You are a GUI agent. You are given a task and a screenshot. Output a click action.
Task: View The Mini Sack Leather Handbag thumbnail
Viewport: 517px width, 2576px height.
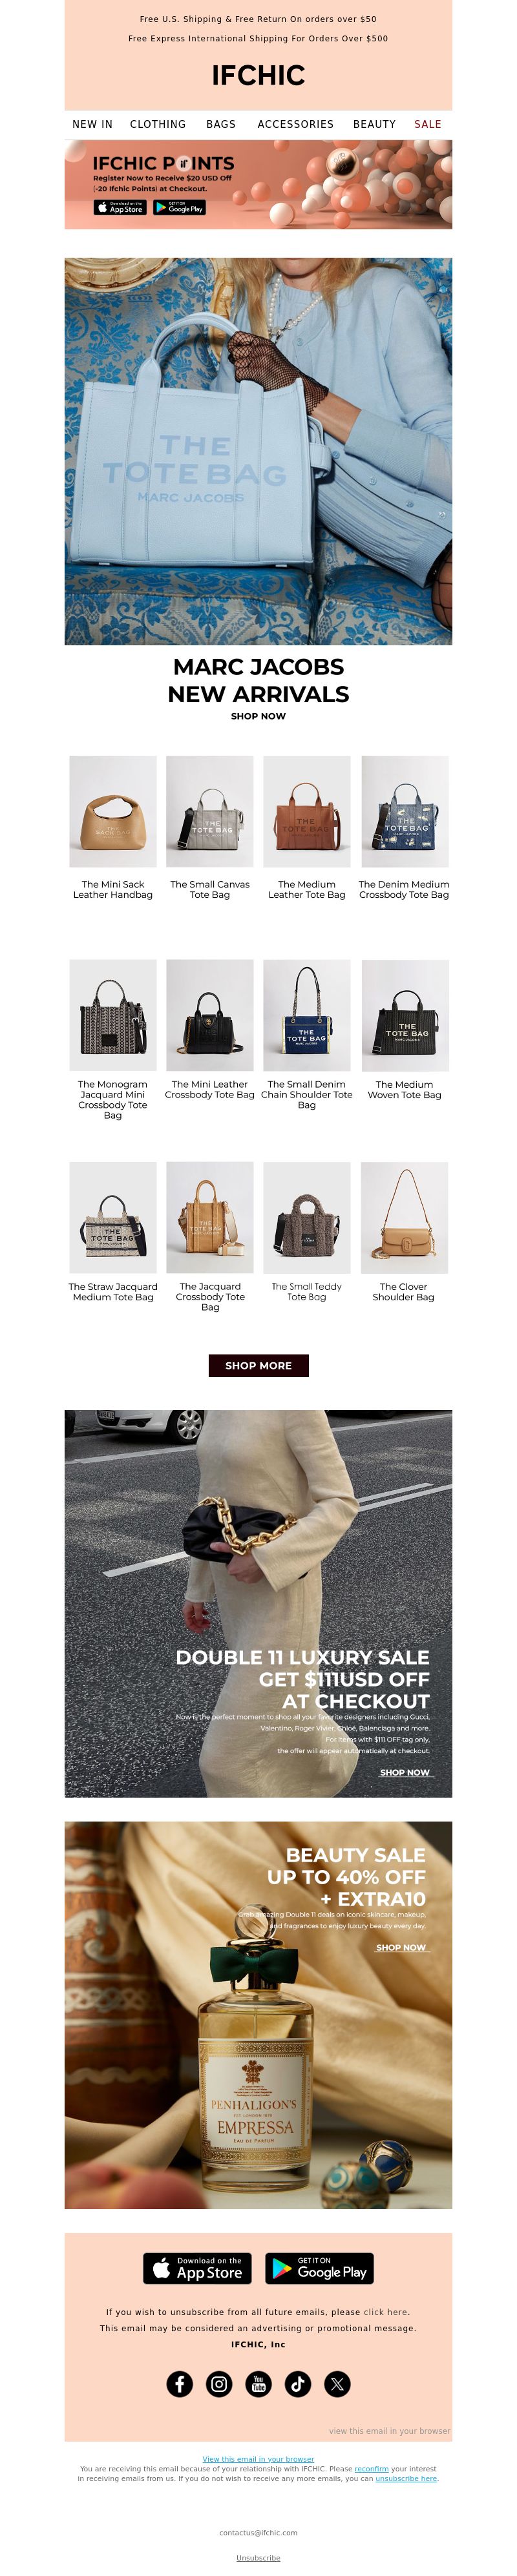click(x=113, y=811)
